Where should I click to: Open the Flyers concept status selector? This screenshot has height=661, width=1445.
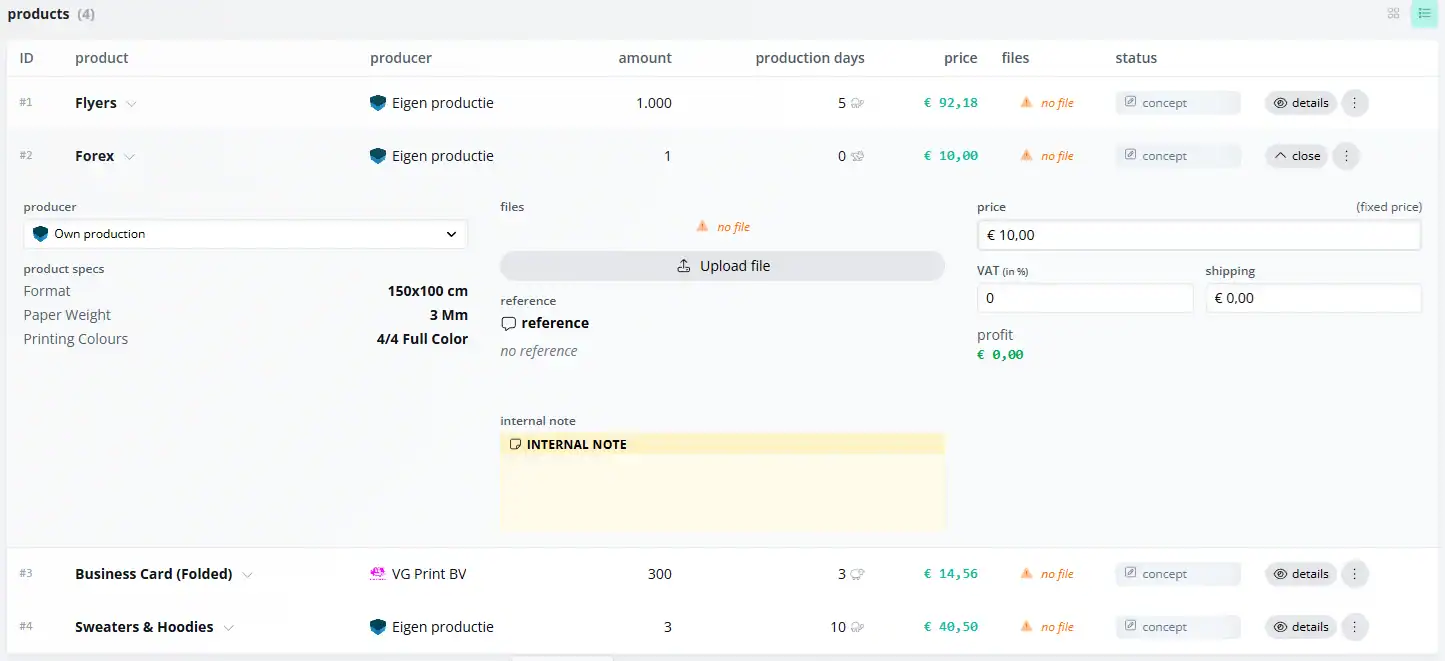1178,103
